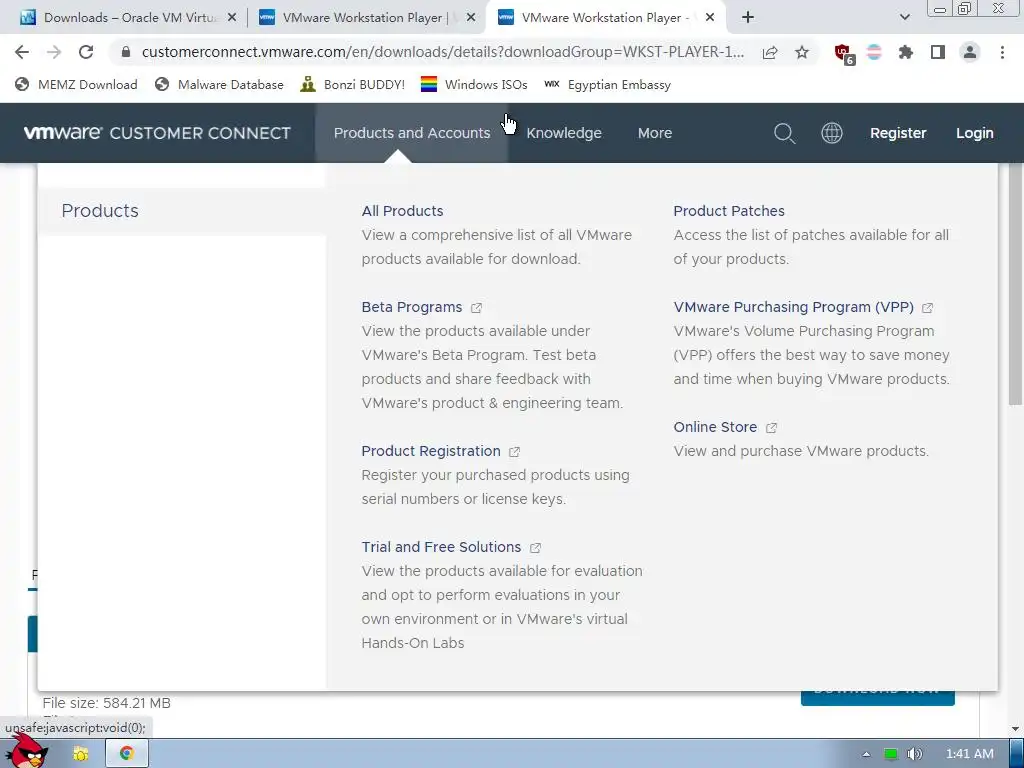Open the More menu
The width and height of the screenshot is (1024, 768).
pos(654,133)
